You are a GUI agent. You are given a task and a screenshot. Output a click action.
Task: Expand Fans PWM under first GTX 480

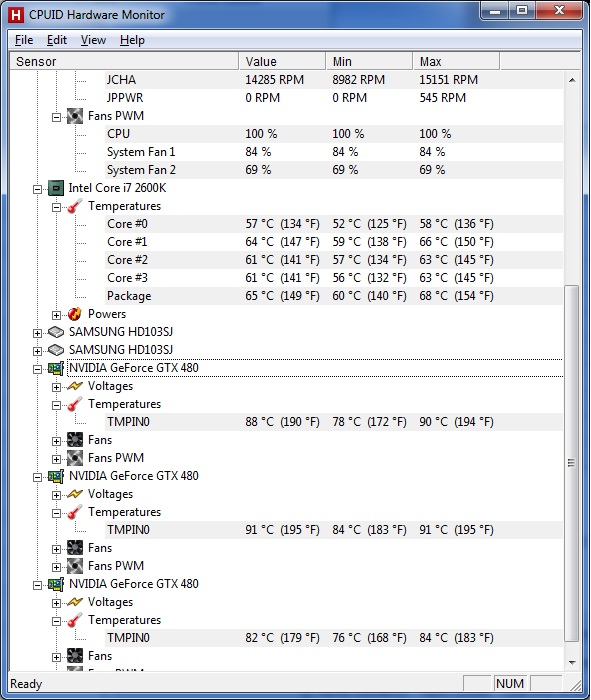pyautogui.click(x=56, y=459)
